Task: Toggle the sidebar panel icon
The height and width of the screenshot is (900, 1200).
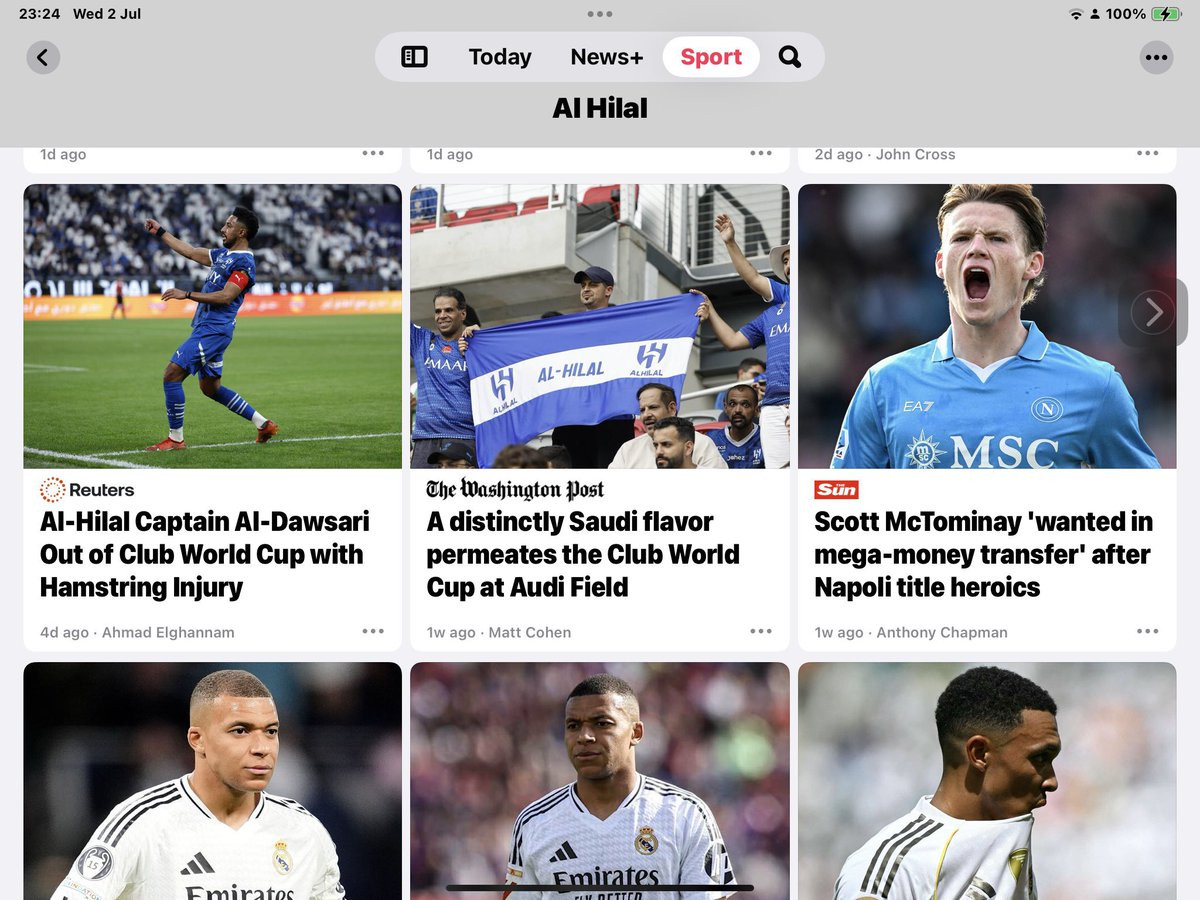Action: [414, 57]
